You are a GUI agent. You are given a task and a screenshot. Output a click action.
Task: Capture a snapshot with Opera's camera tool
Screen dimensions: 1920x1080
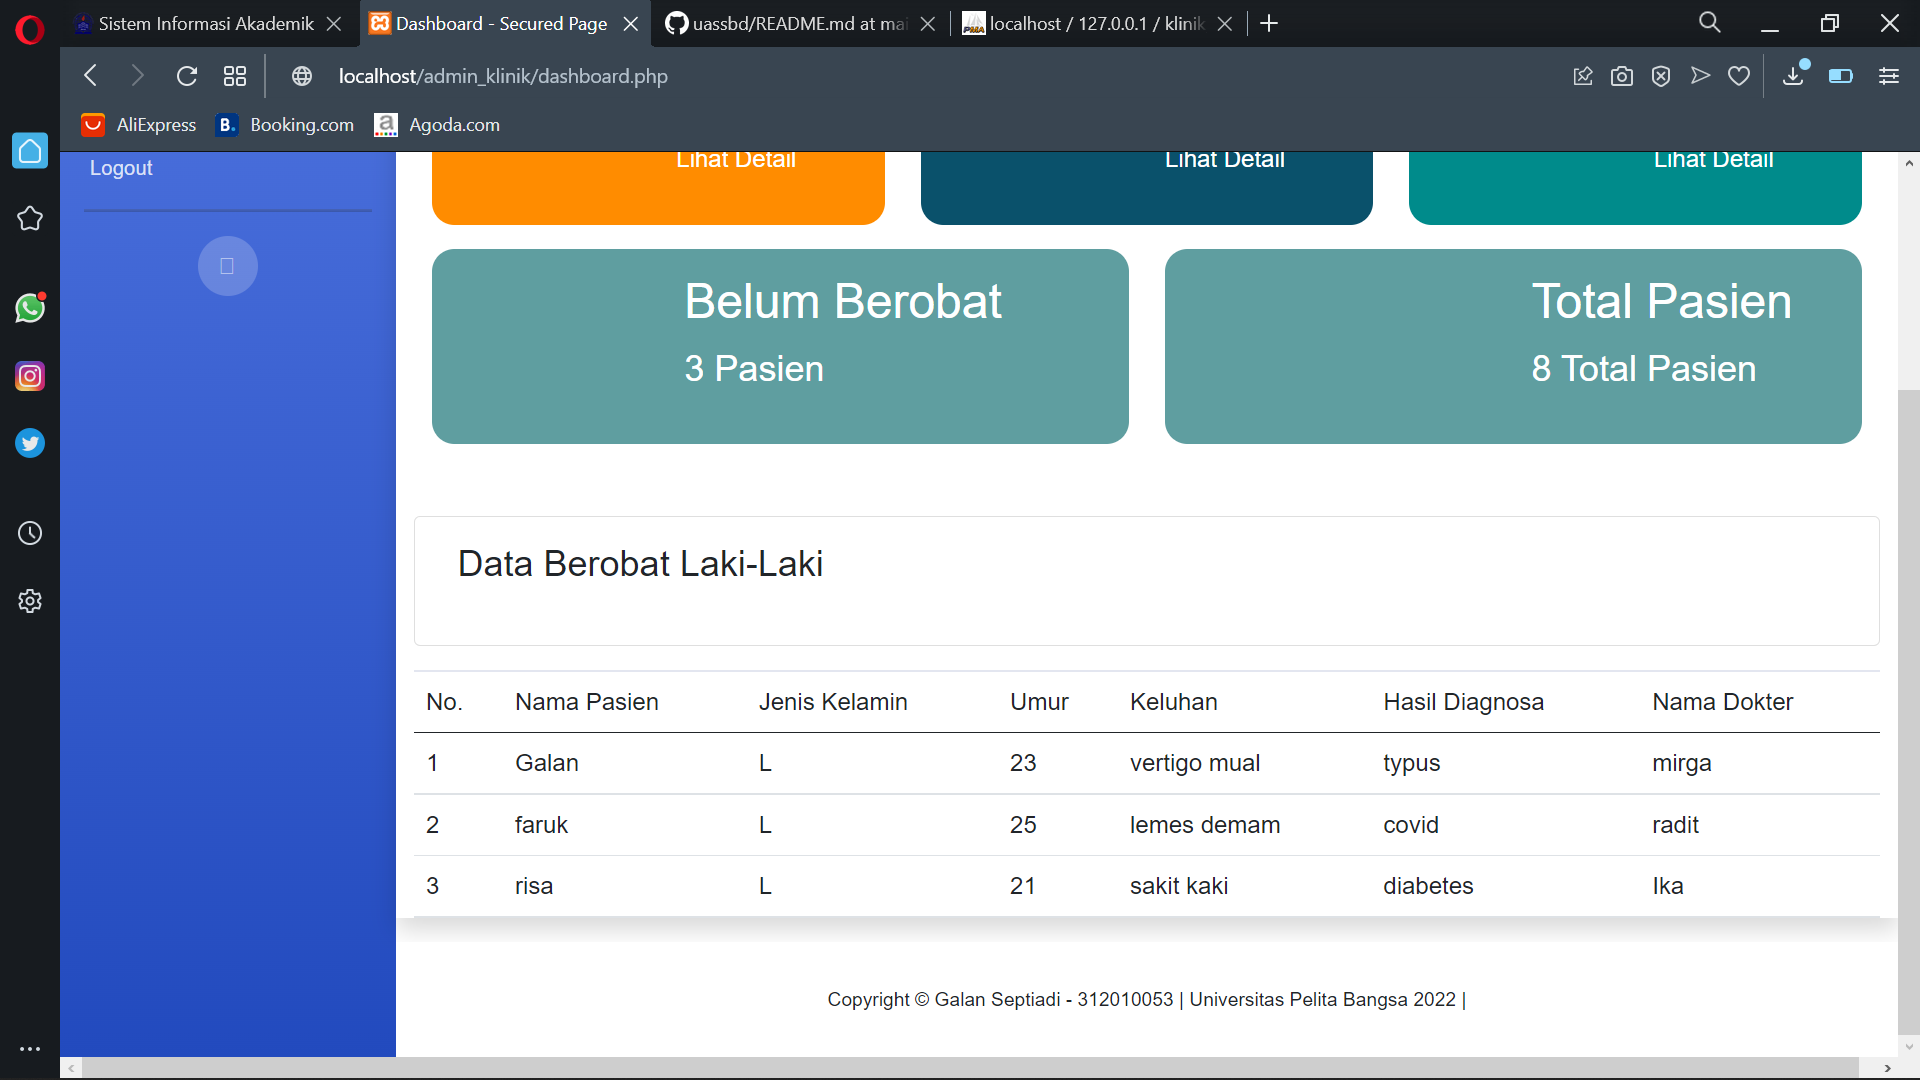click(1622, 75)
